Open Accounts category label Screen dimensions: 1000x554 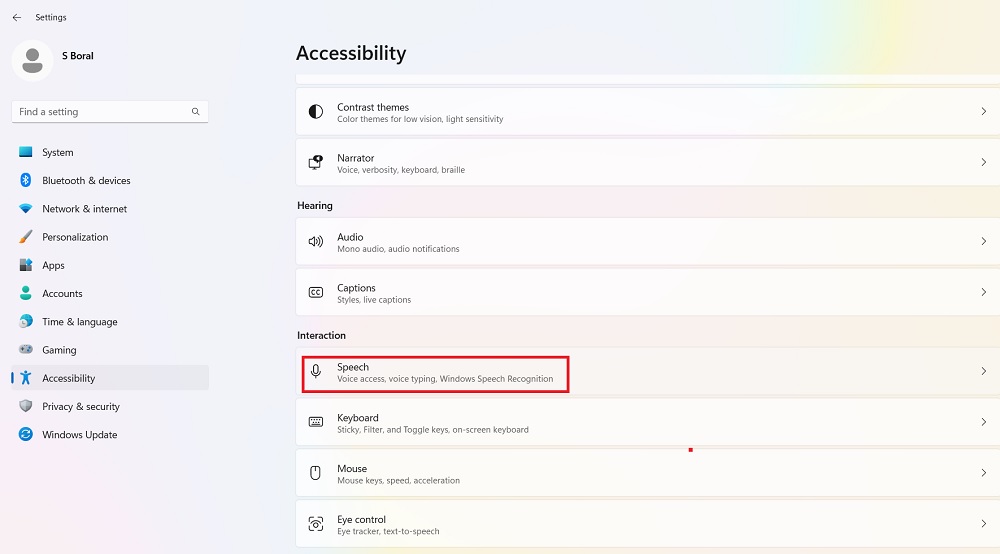pos(62,293)
